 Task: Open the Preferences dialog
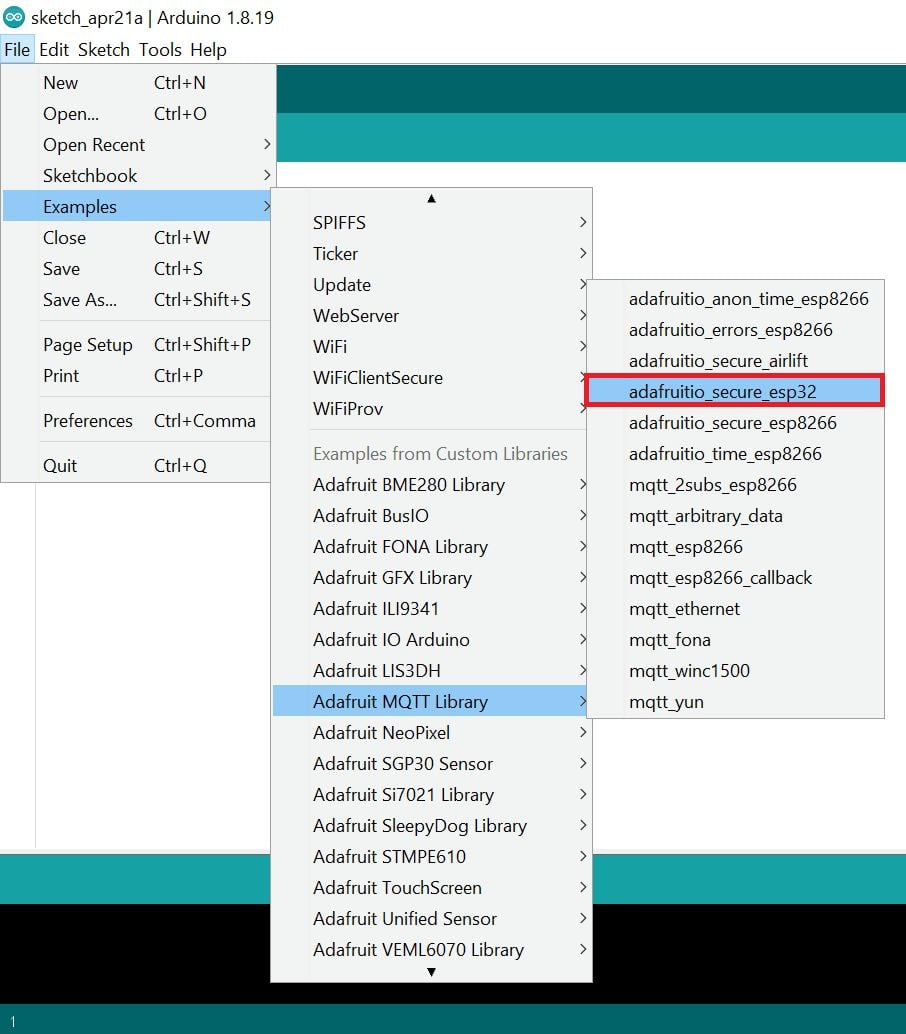point(88,421)
